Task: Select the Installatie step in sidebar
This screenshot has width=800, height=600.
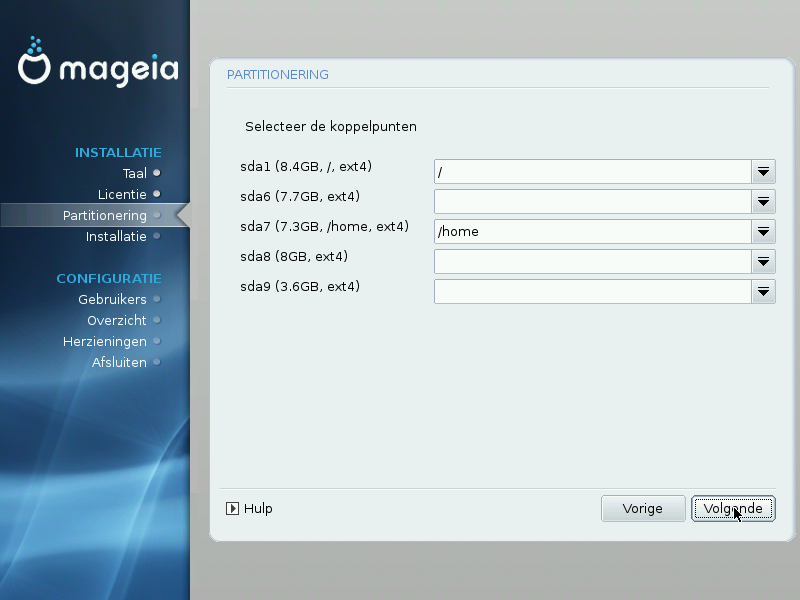Action: point(116,236)
